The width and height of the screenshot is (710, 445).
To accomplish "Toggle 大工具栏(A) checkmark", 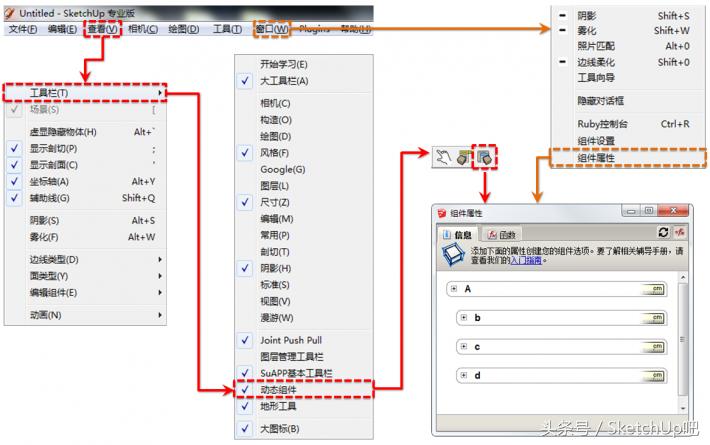I will tap(245, 81).
